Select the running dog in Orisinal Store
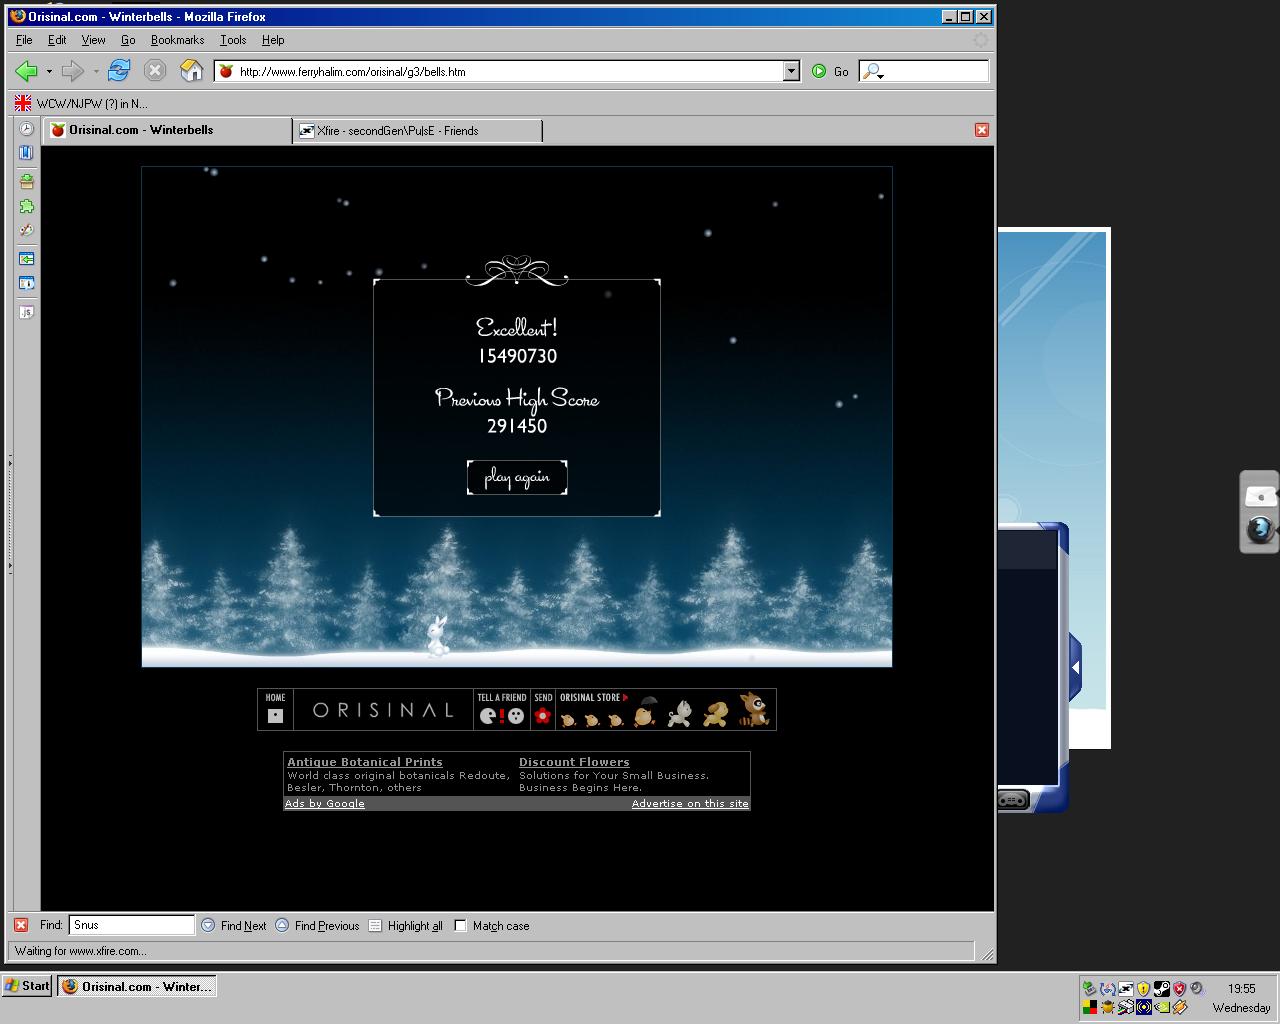The height and width of the screenshot is (1024, 1280). pyautogui.click(x=715, y=714)
